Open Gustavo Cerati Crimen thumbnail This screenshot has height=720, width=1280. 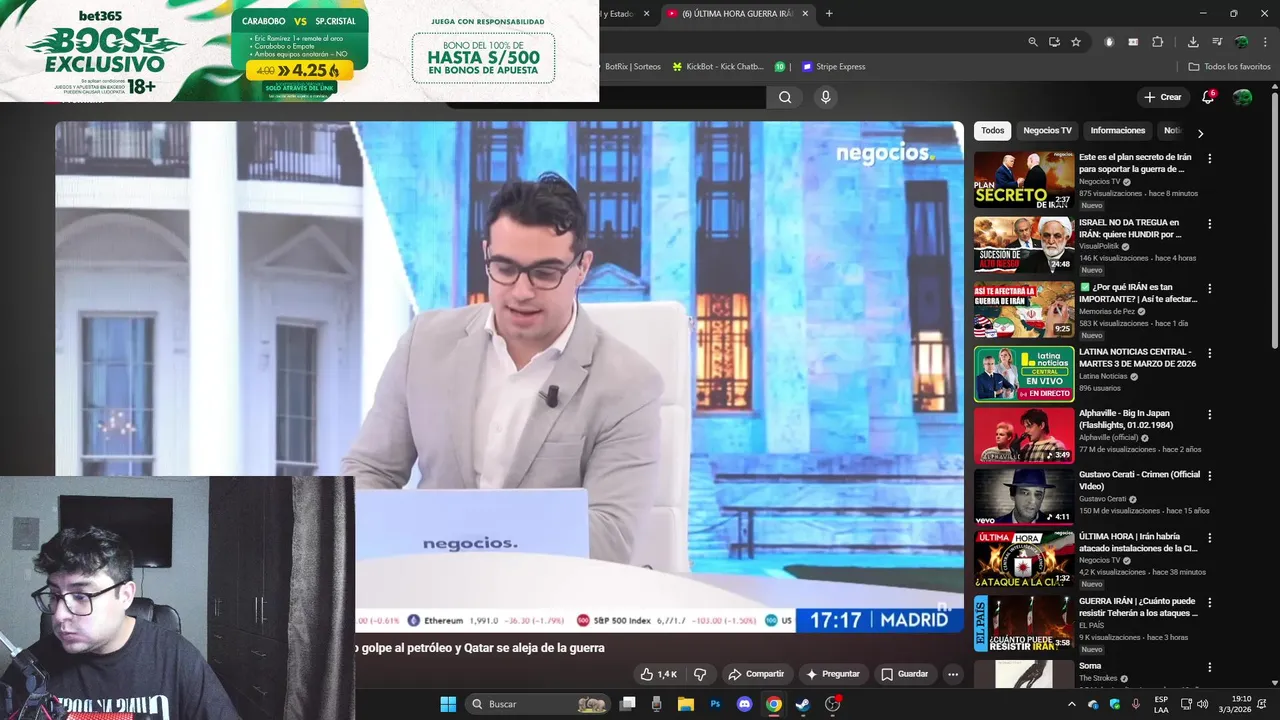(x=1024, y=497)
